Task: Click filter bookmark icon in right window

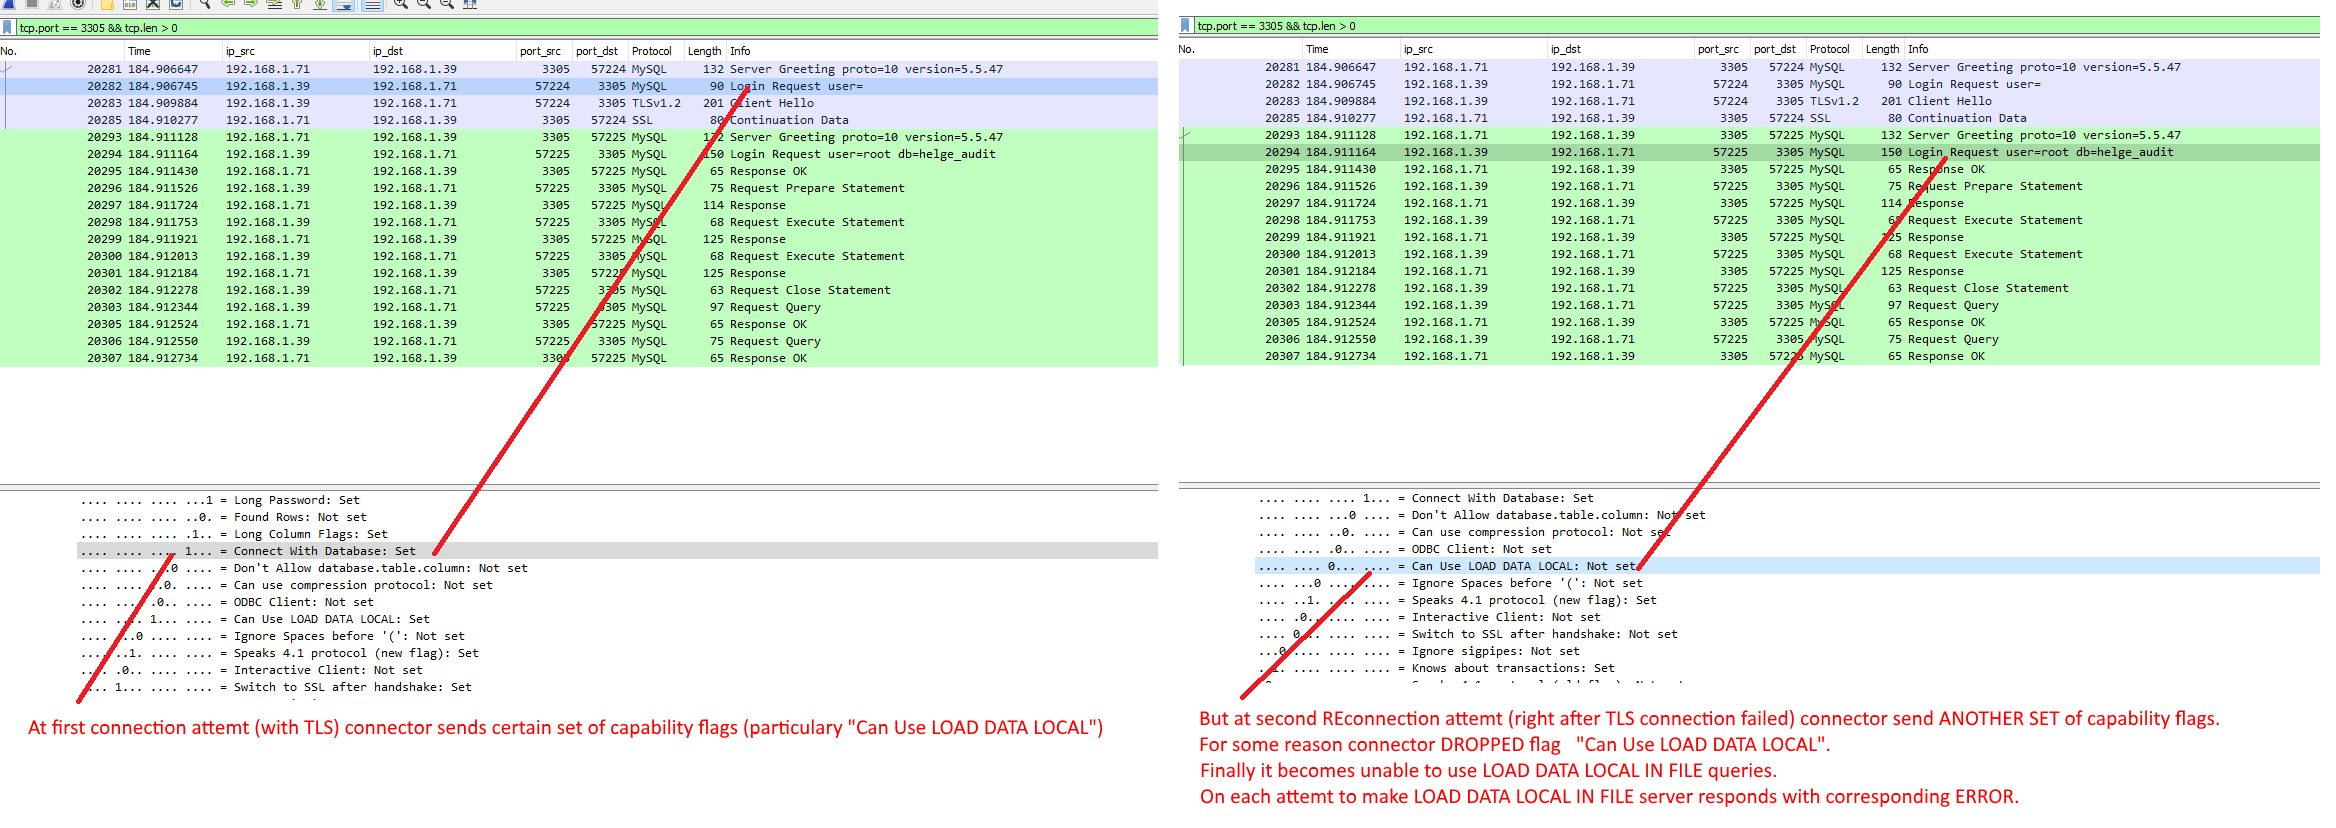Action: 1186,25
